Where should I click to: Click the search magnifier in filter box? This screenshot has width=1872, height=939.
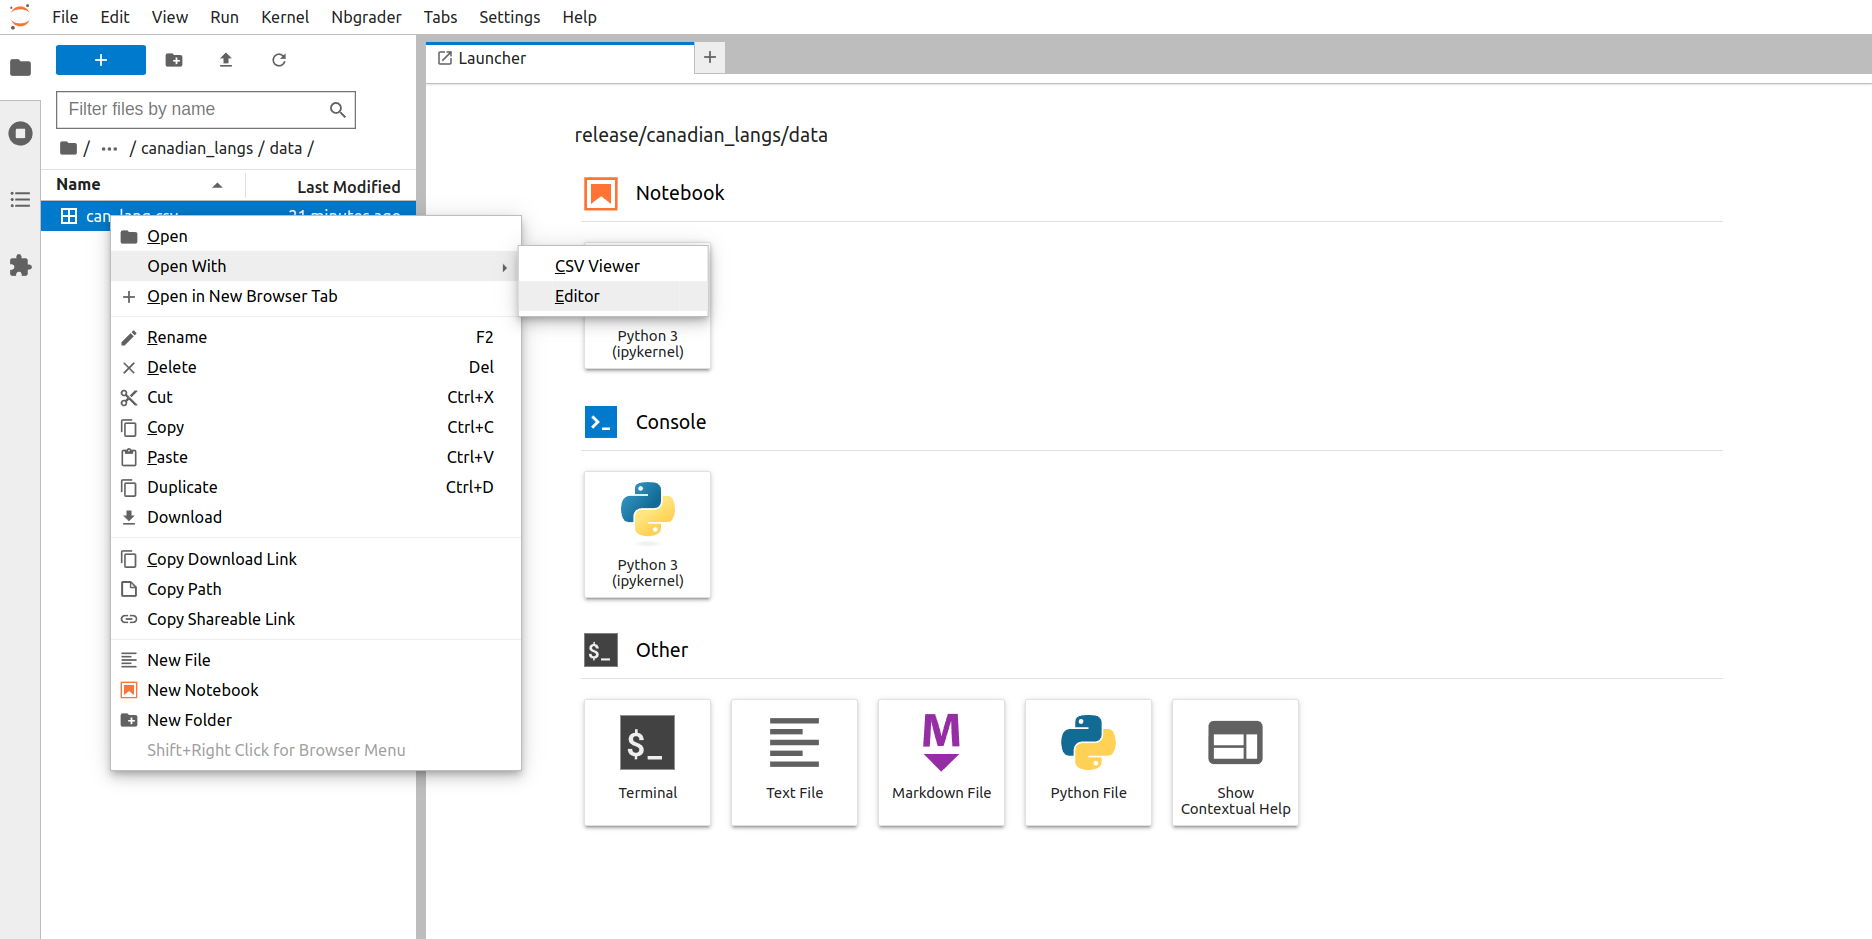point(338,110)
